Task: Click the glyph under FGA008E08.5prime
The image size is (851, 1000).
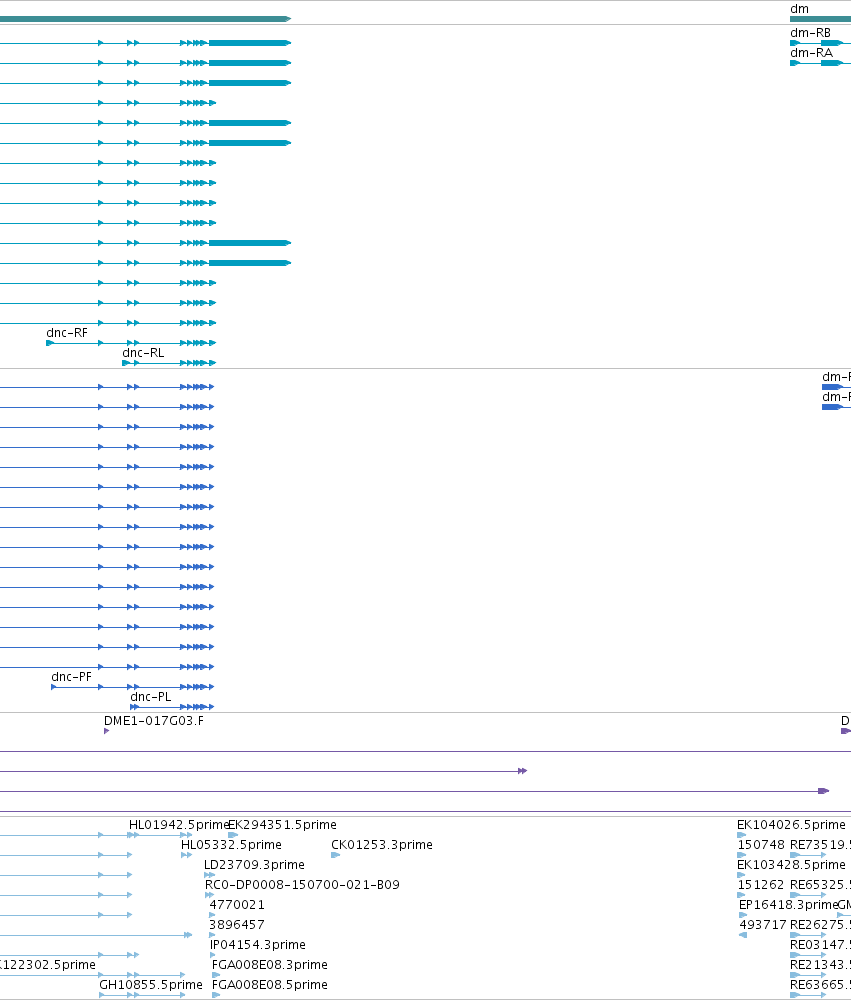Action: 216,995
